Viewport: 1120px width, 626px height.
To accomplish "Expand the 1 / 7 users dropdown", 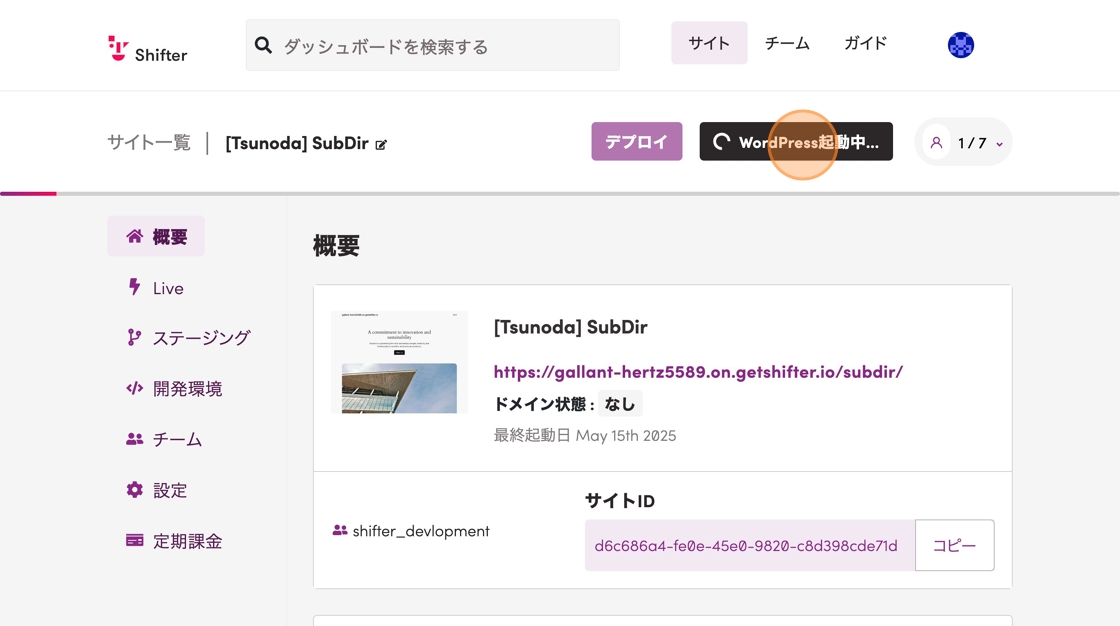I will (x=963, y=142).
